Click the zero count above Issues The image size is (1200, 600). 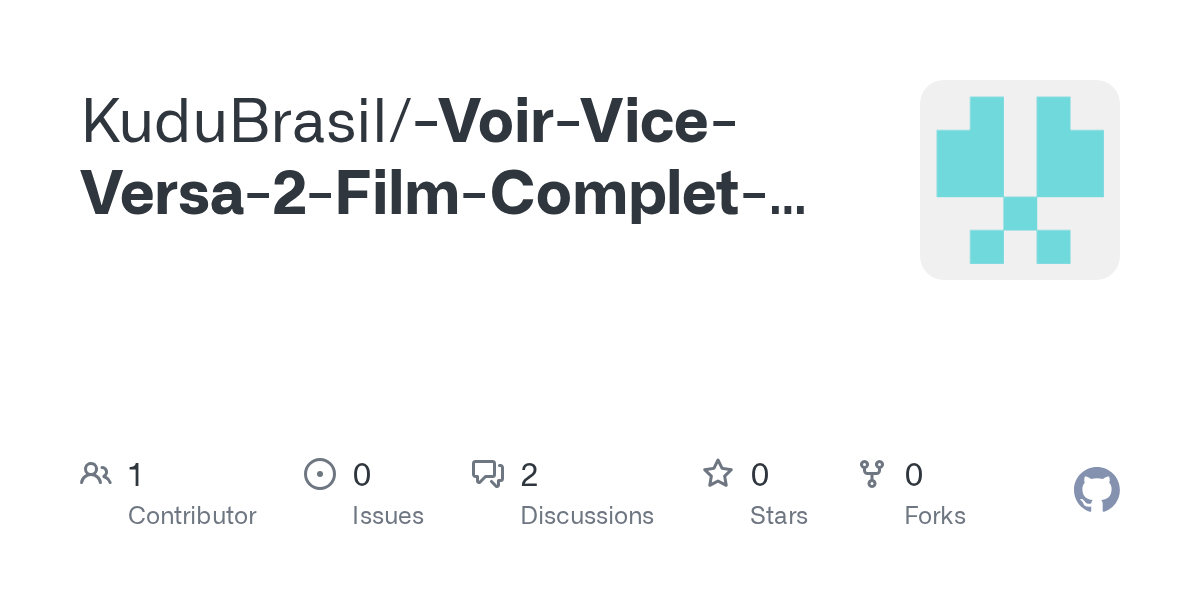pos(362,475)
